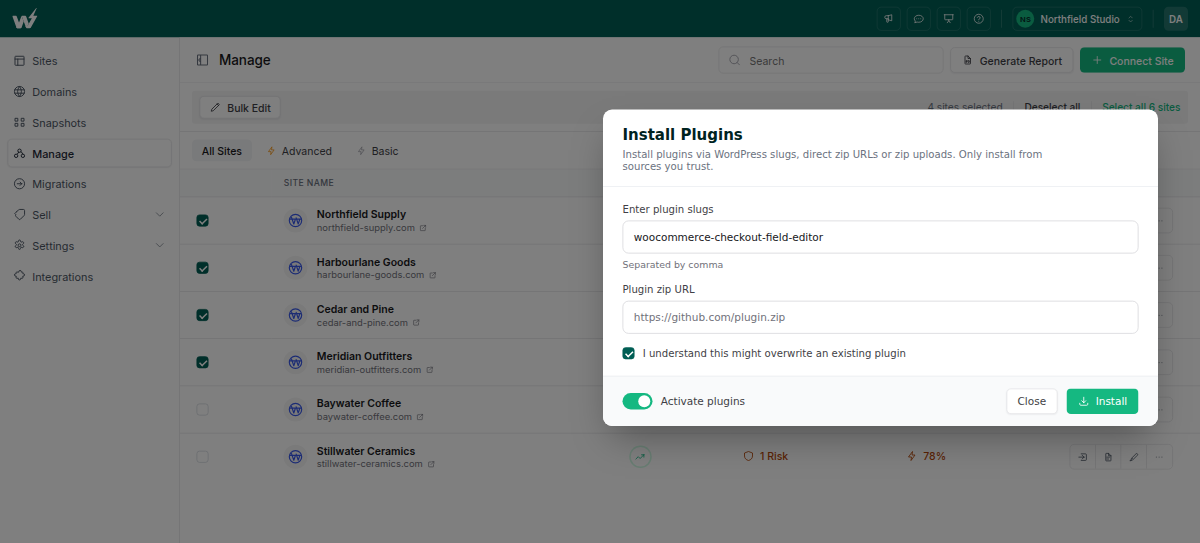
Task: Switch off the Activate plugins toggle
Action: coord(637,401)
